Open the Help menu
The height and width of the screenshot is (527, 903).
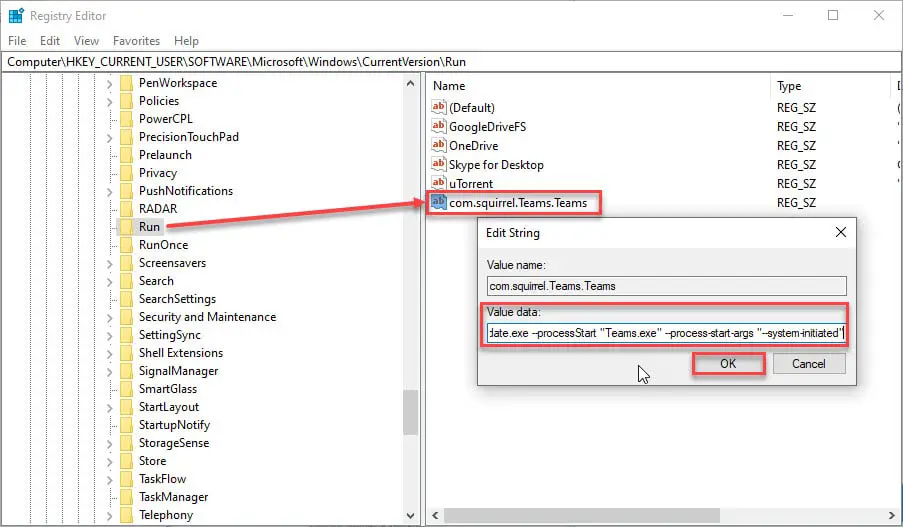pyautogui.click(x=186, y=41)
